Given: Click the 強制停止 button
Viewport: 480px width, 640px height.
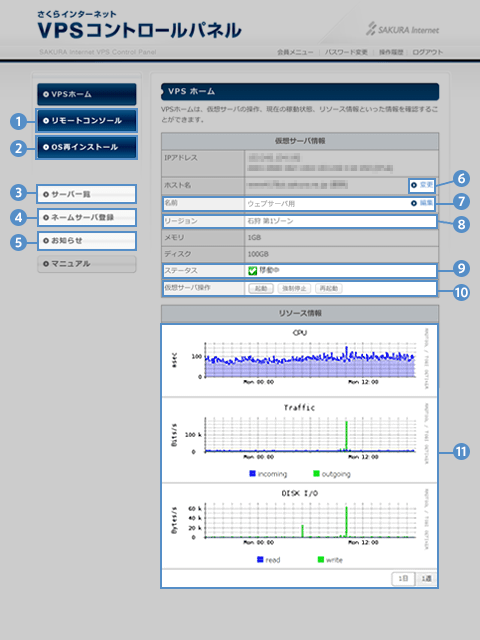Looking at the screenshot, I should point(294,289).
